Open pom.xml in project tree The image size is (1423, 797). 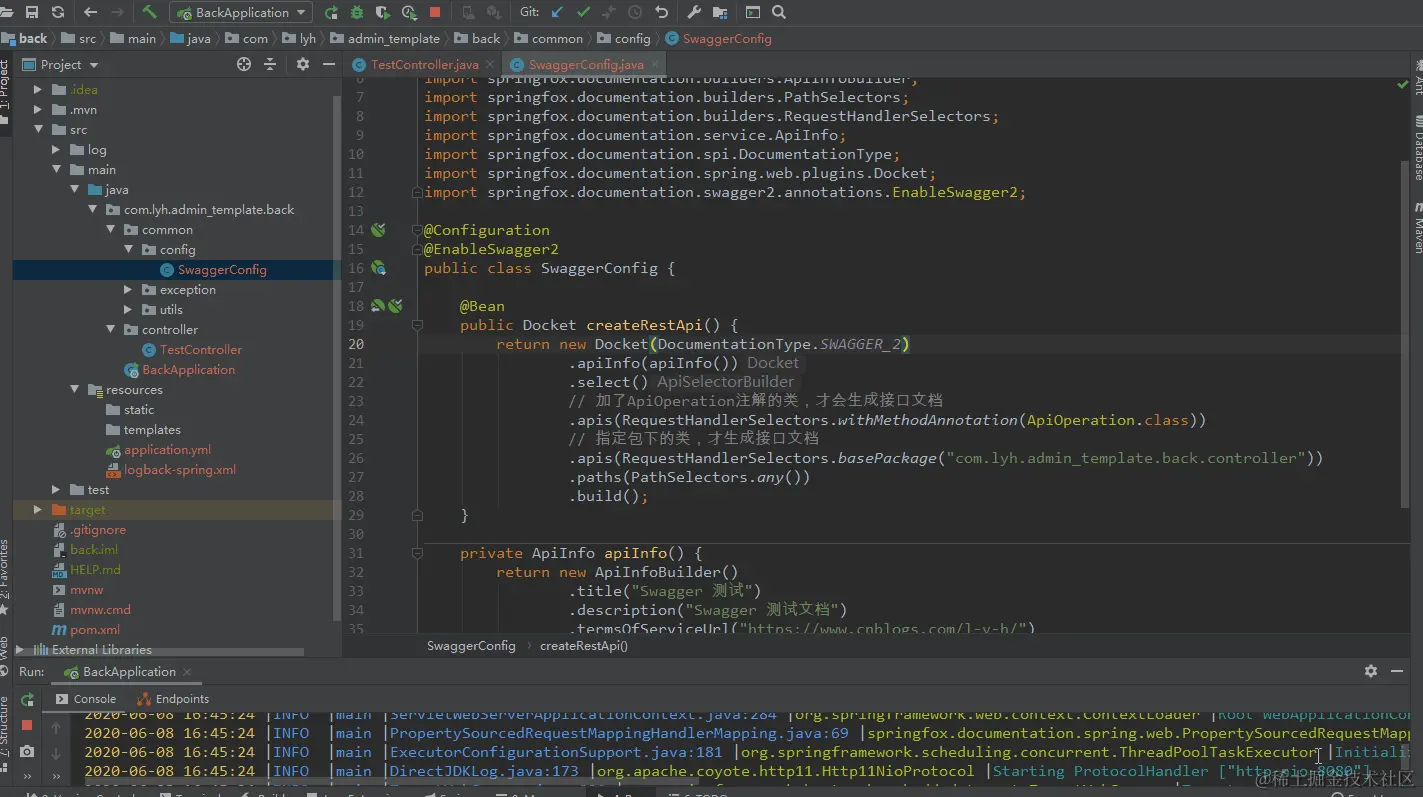coord(86,629)
